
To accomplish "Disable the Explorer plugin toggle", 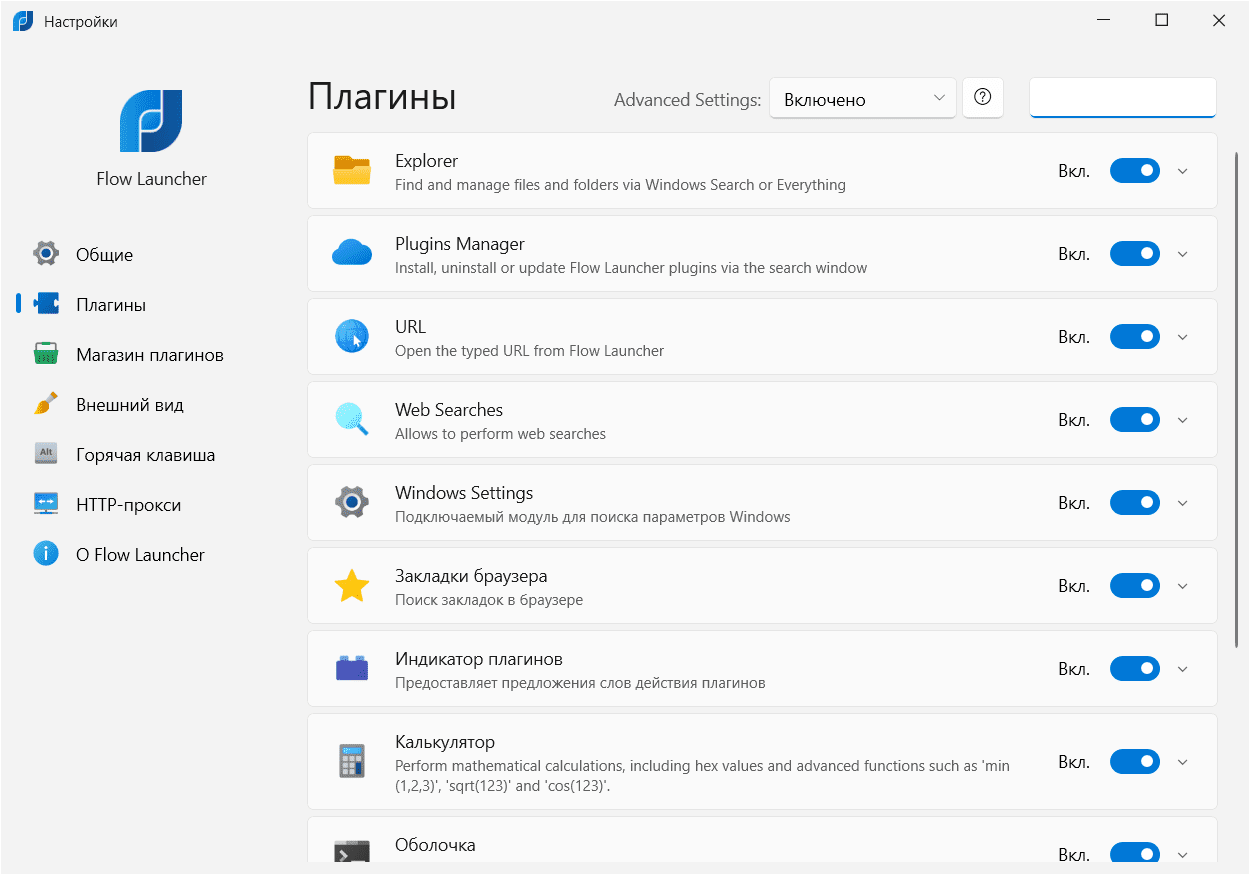I will click(x=1135, y=171).
